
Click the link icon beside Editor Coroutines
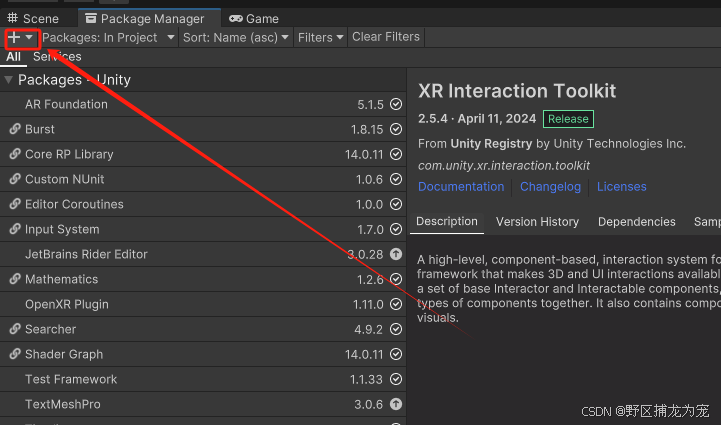[x=15, y=203]
